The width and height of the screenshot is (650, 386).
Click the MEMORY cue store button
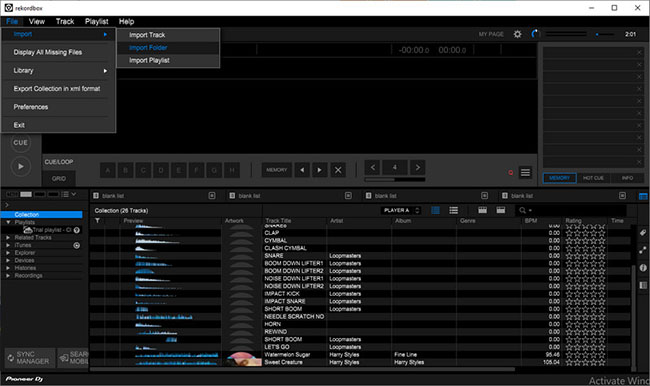276,170
